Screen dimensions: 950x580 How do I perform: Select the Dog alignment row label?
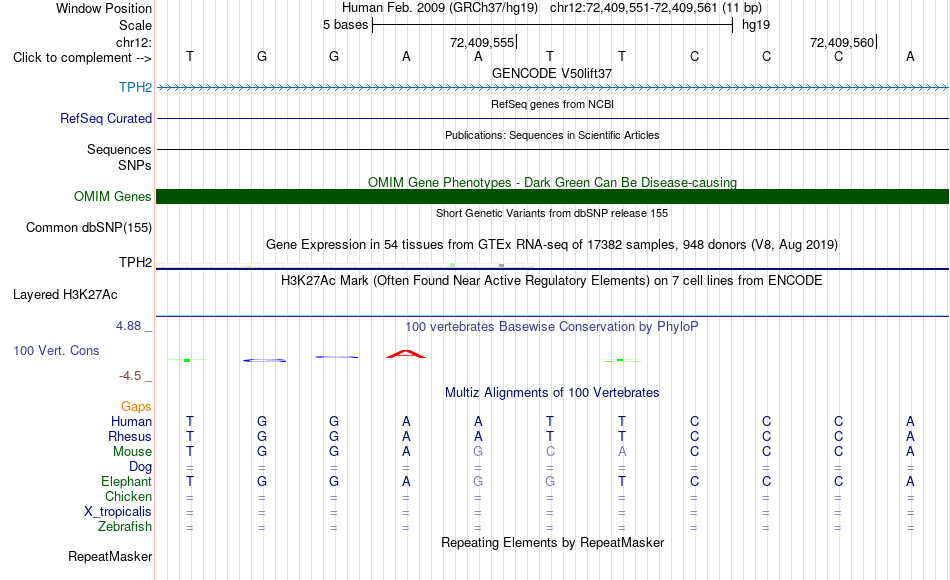[140, 467]
